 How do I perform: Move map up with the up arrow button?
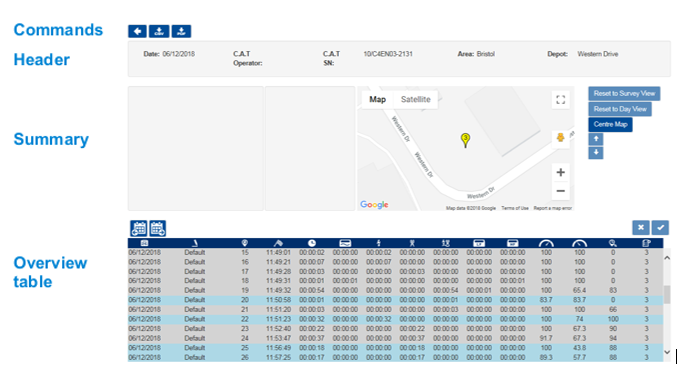(x=596, y=139)
